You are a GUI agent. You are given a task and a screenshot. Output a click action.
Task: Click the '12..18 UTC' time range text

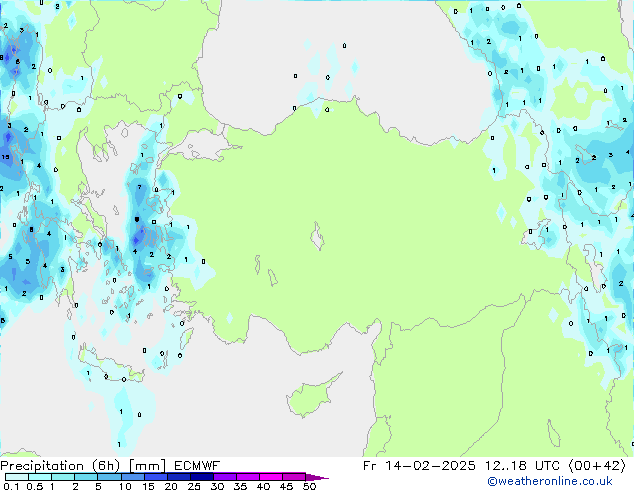click(x=523, y=466)
